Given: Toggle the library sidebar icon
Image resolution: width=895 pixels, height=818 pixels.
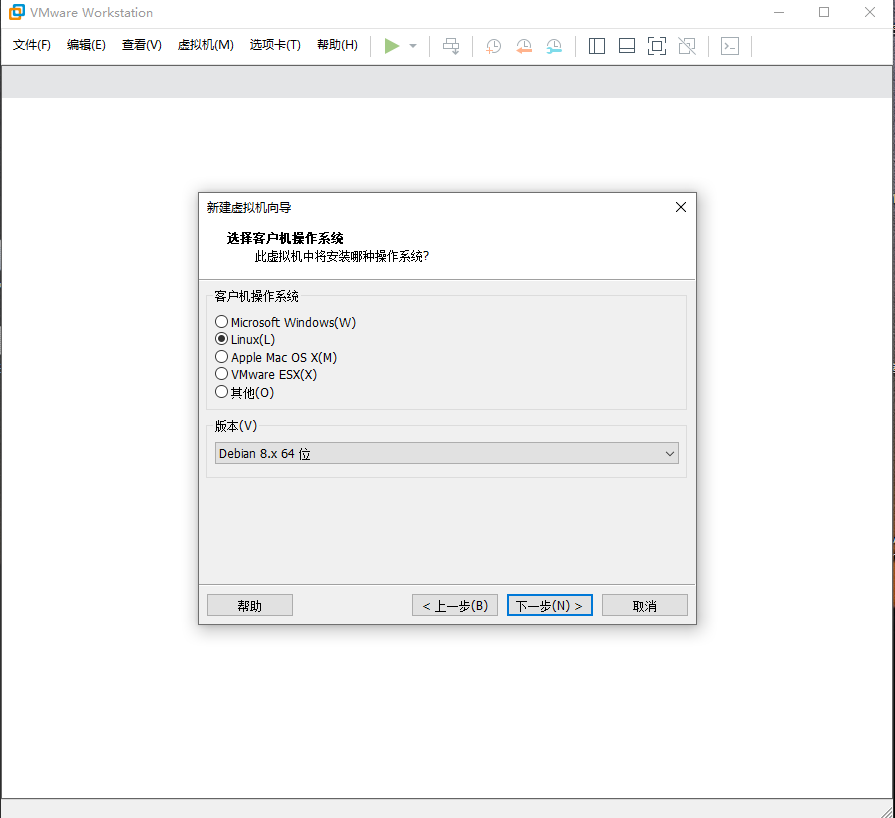Looking at the screenshot, I should (596, 46).
